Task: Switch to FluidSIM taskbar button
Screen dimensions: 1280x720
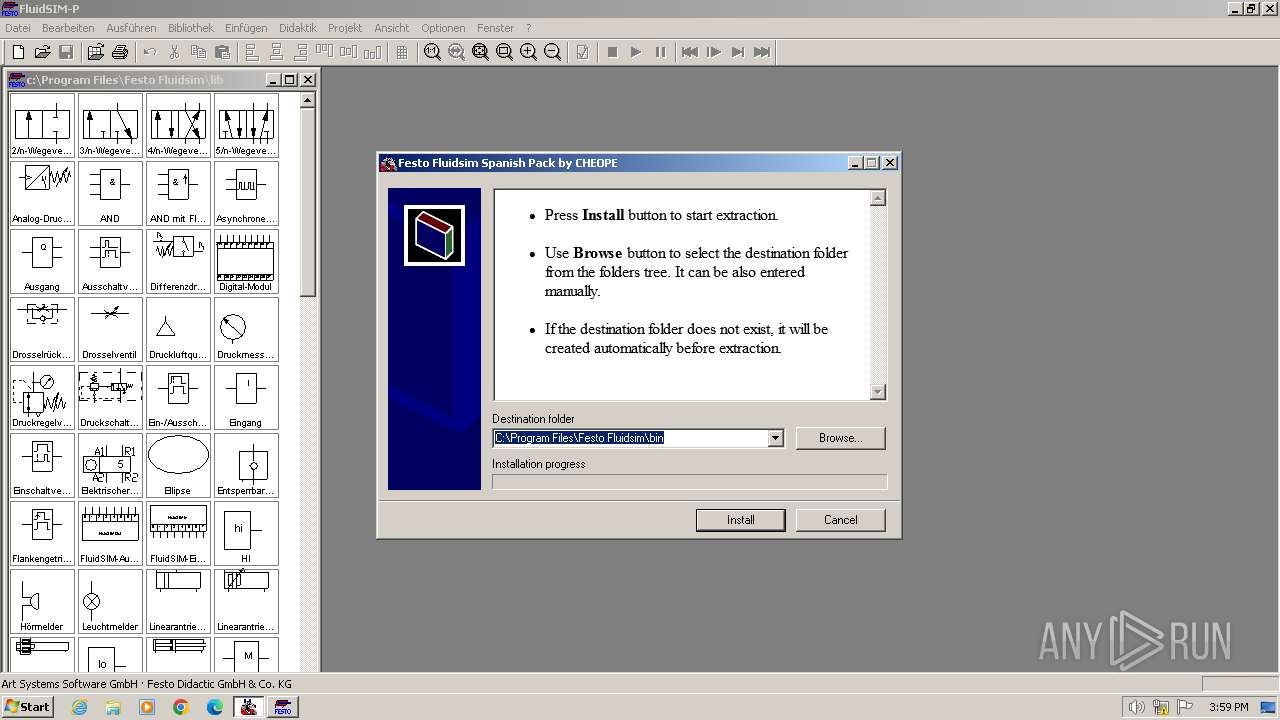Action: (283, 707)
